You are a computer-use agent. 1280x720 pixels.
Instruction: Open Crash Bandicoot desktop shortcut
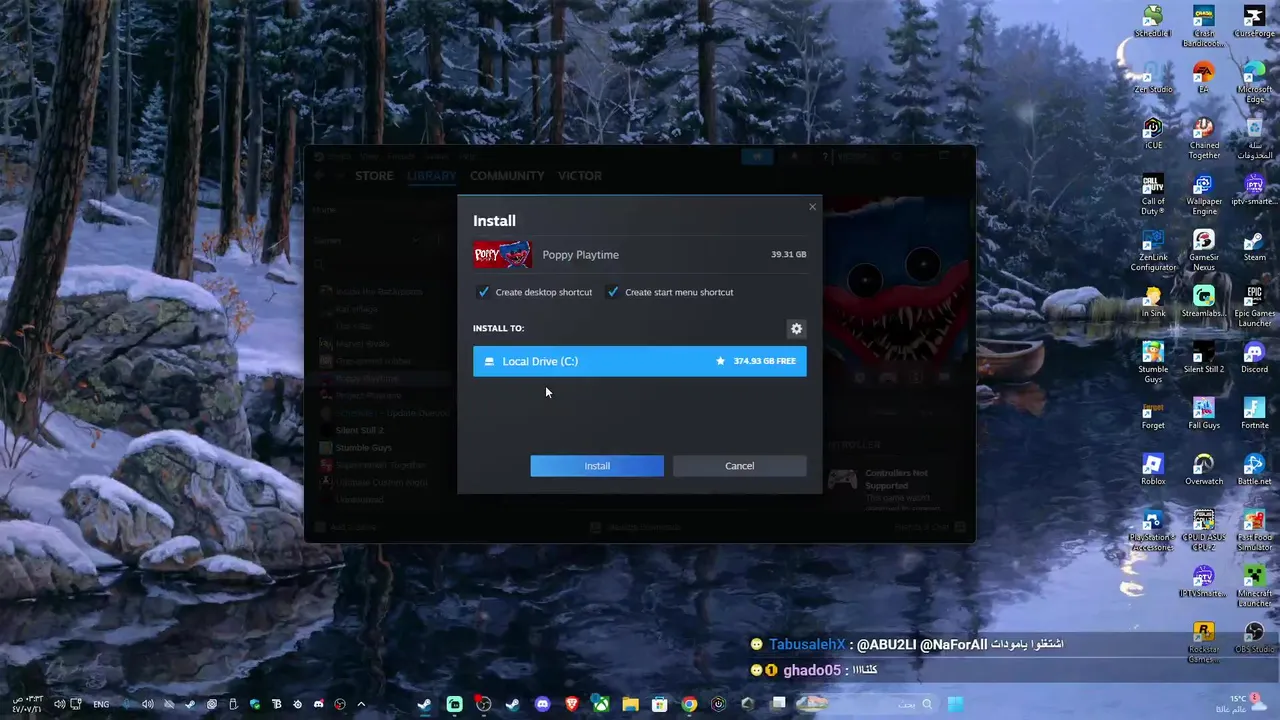pyautogui.click(x=1204, y=26)
